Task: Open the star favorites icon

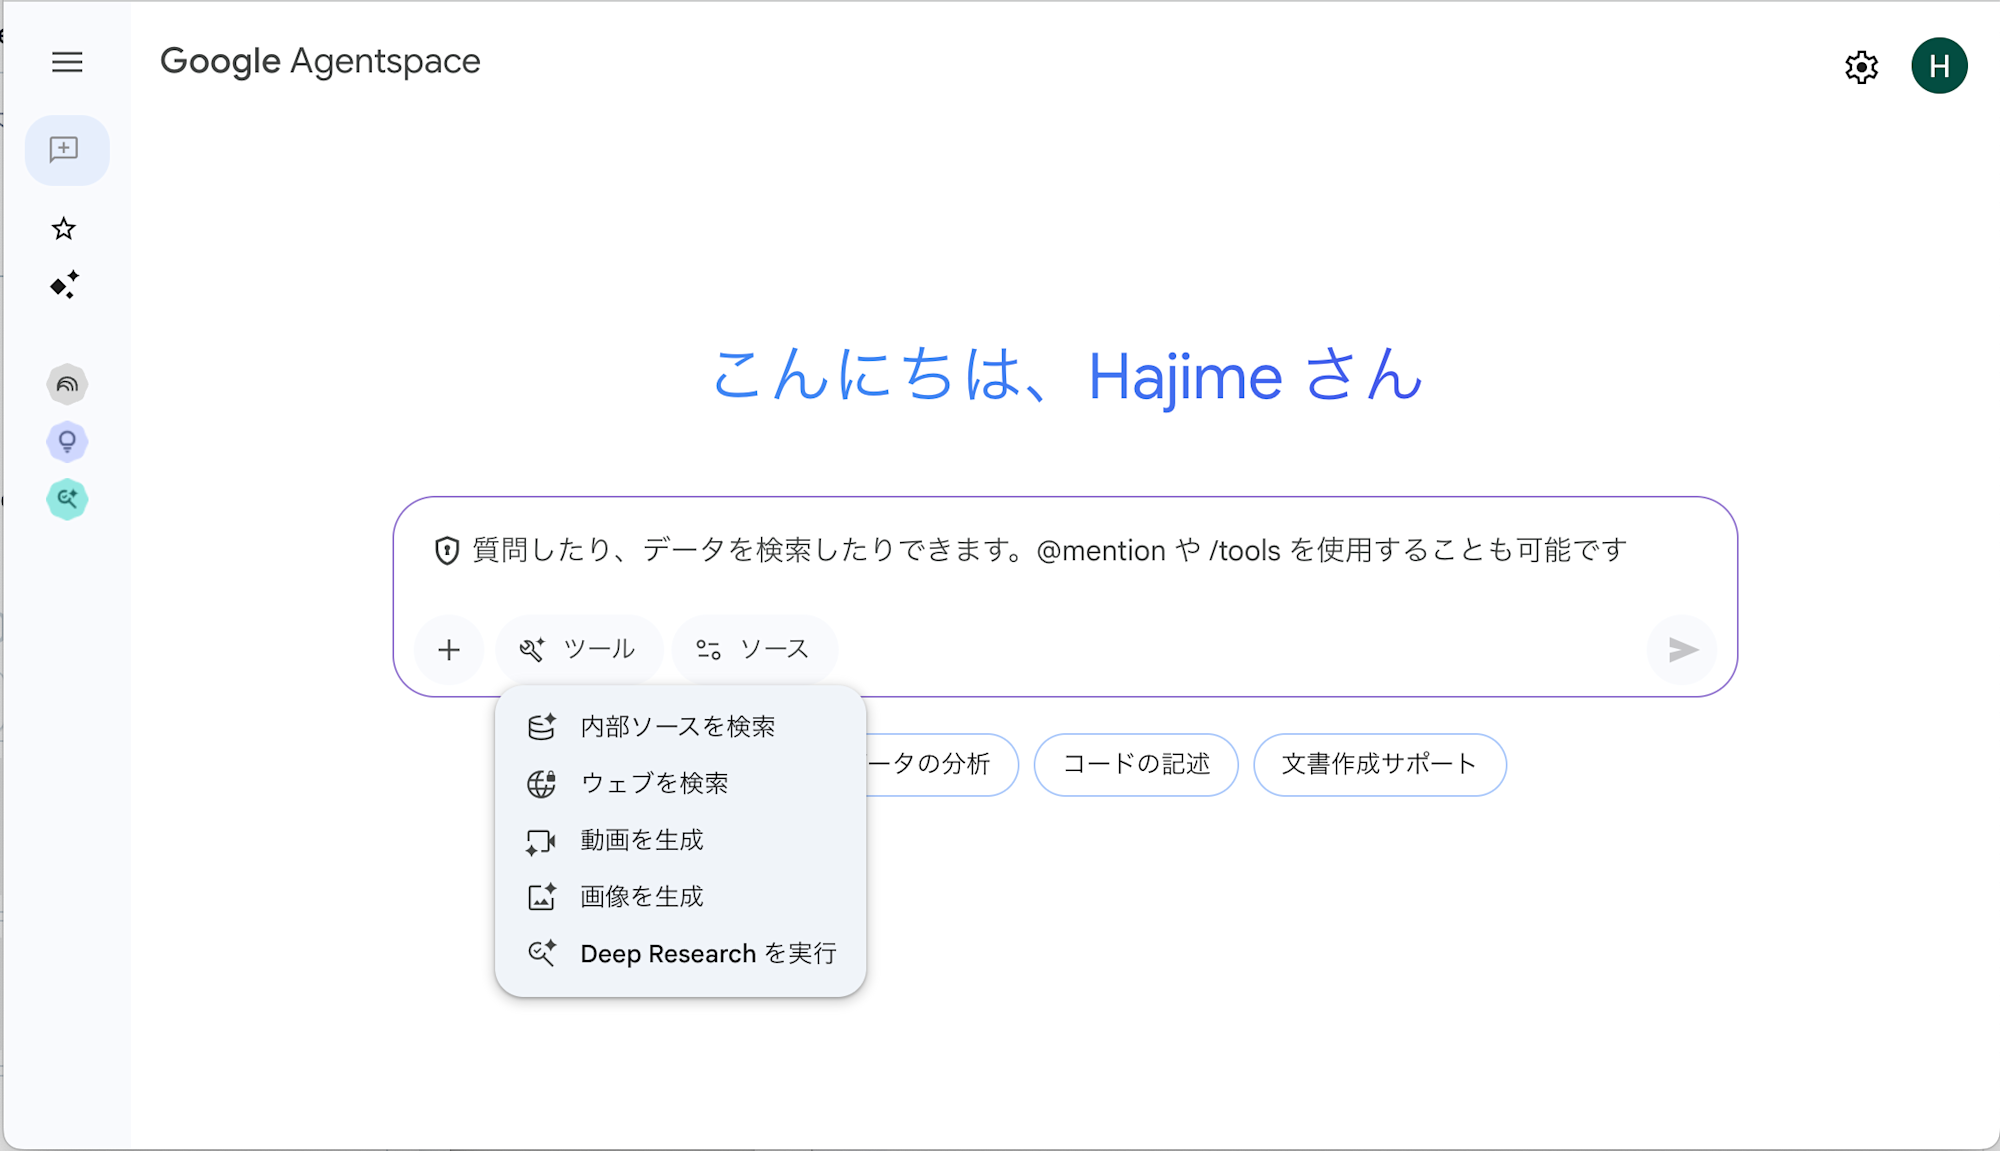Action: [64, 229]
